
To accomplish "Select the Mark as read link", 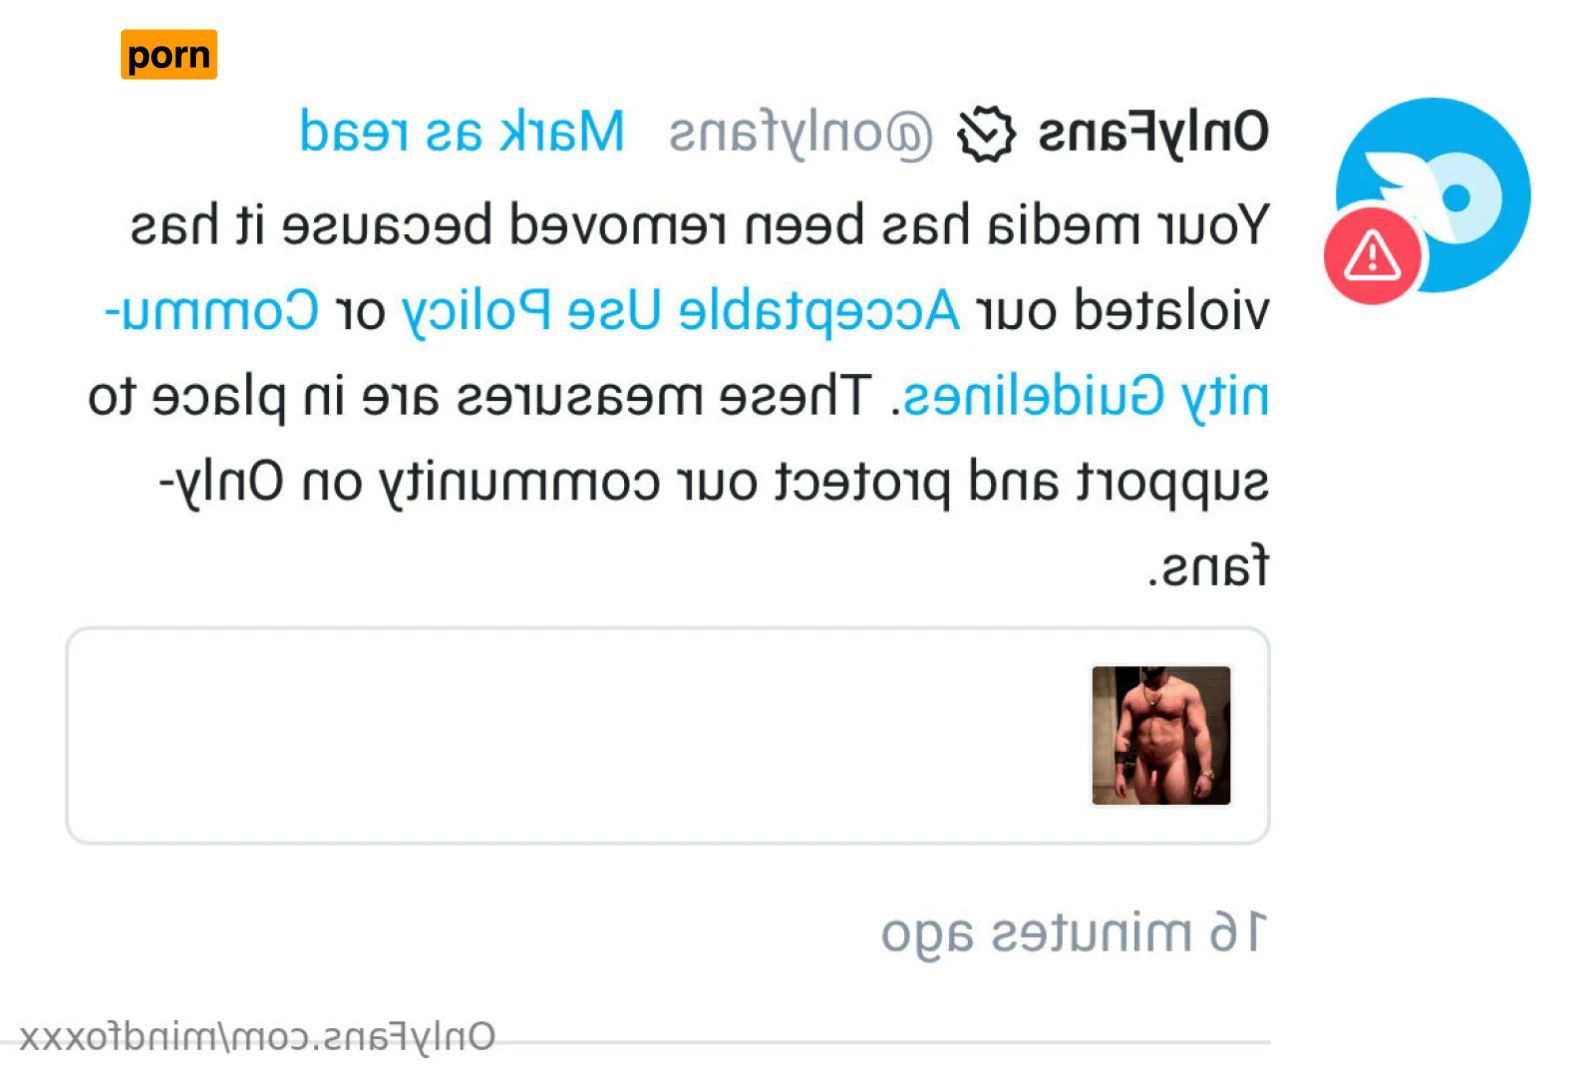I will click(x=462, y=132).
